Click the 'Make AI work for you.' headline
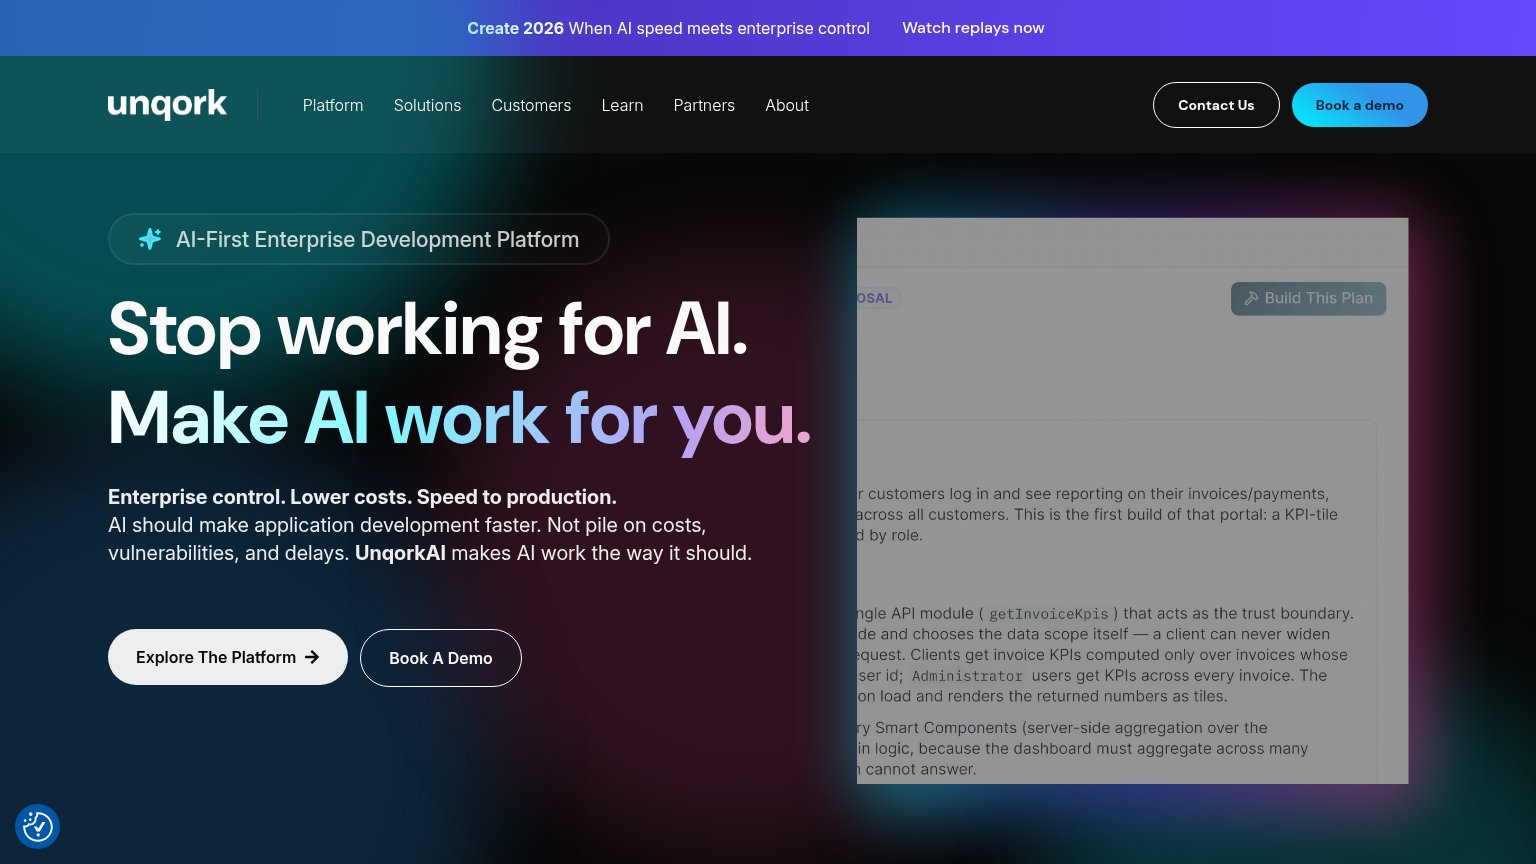 point(459,418)
